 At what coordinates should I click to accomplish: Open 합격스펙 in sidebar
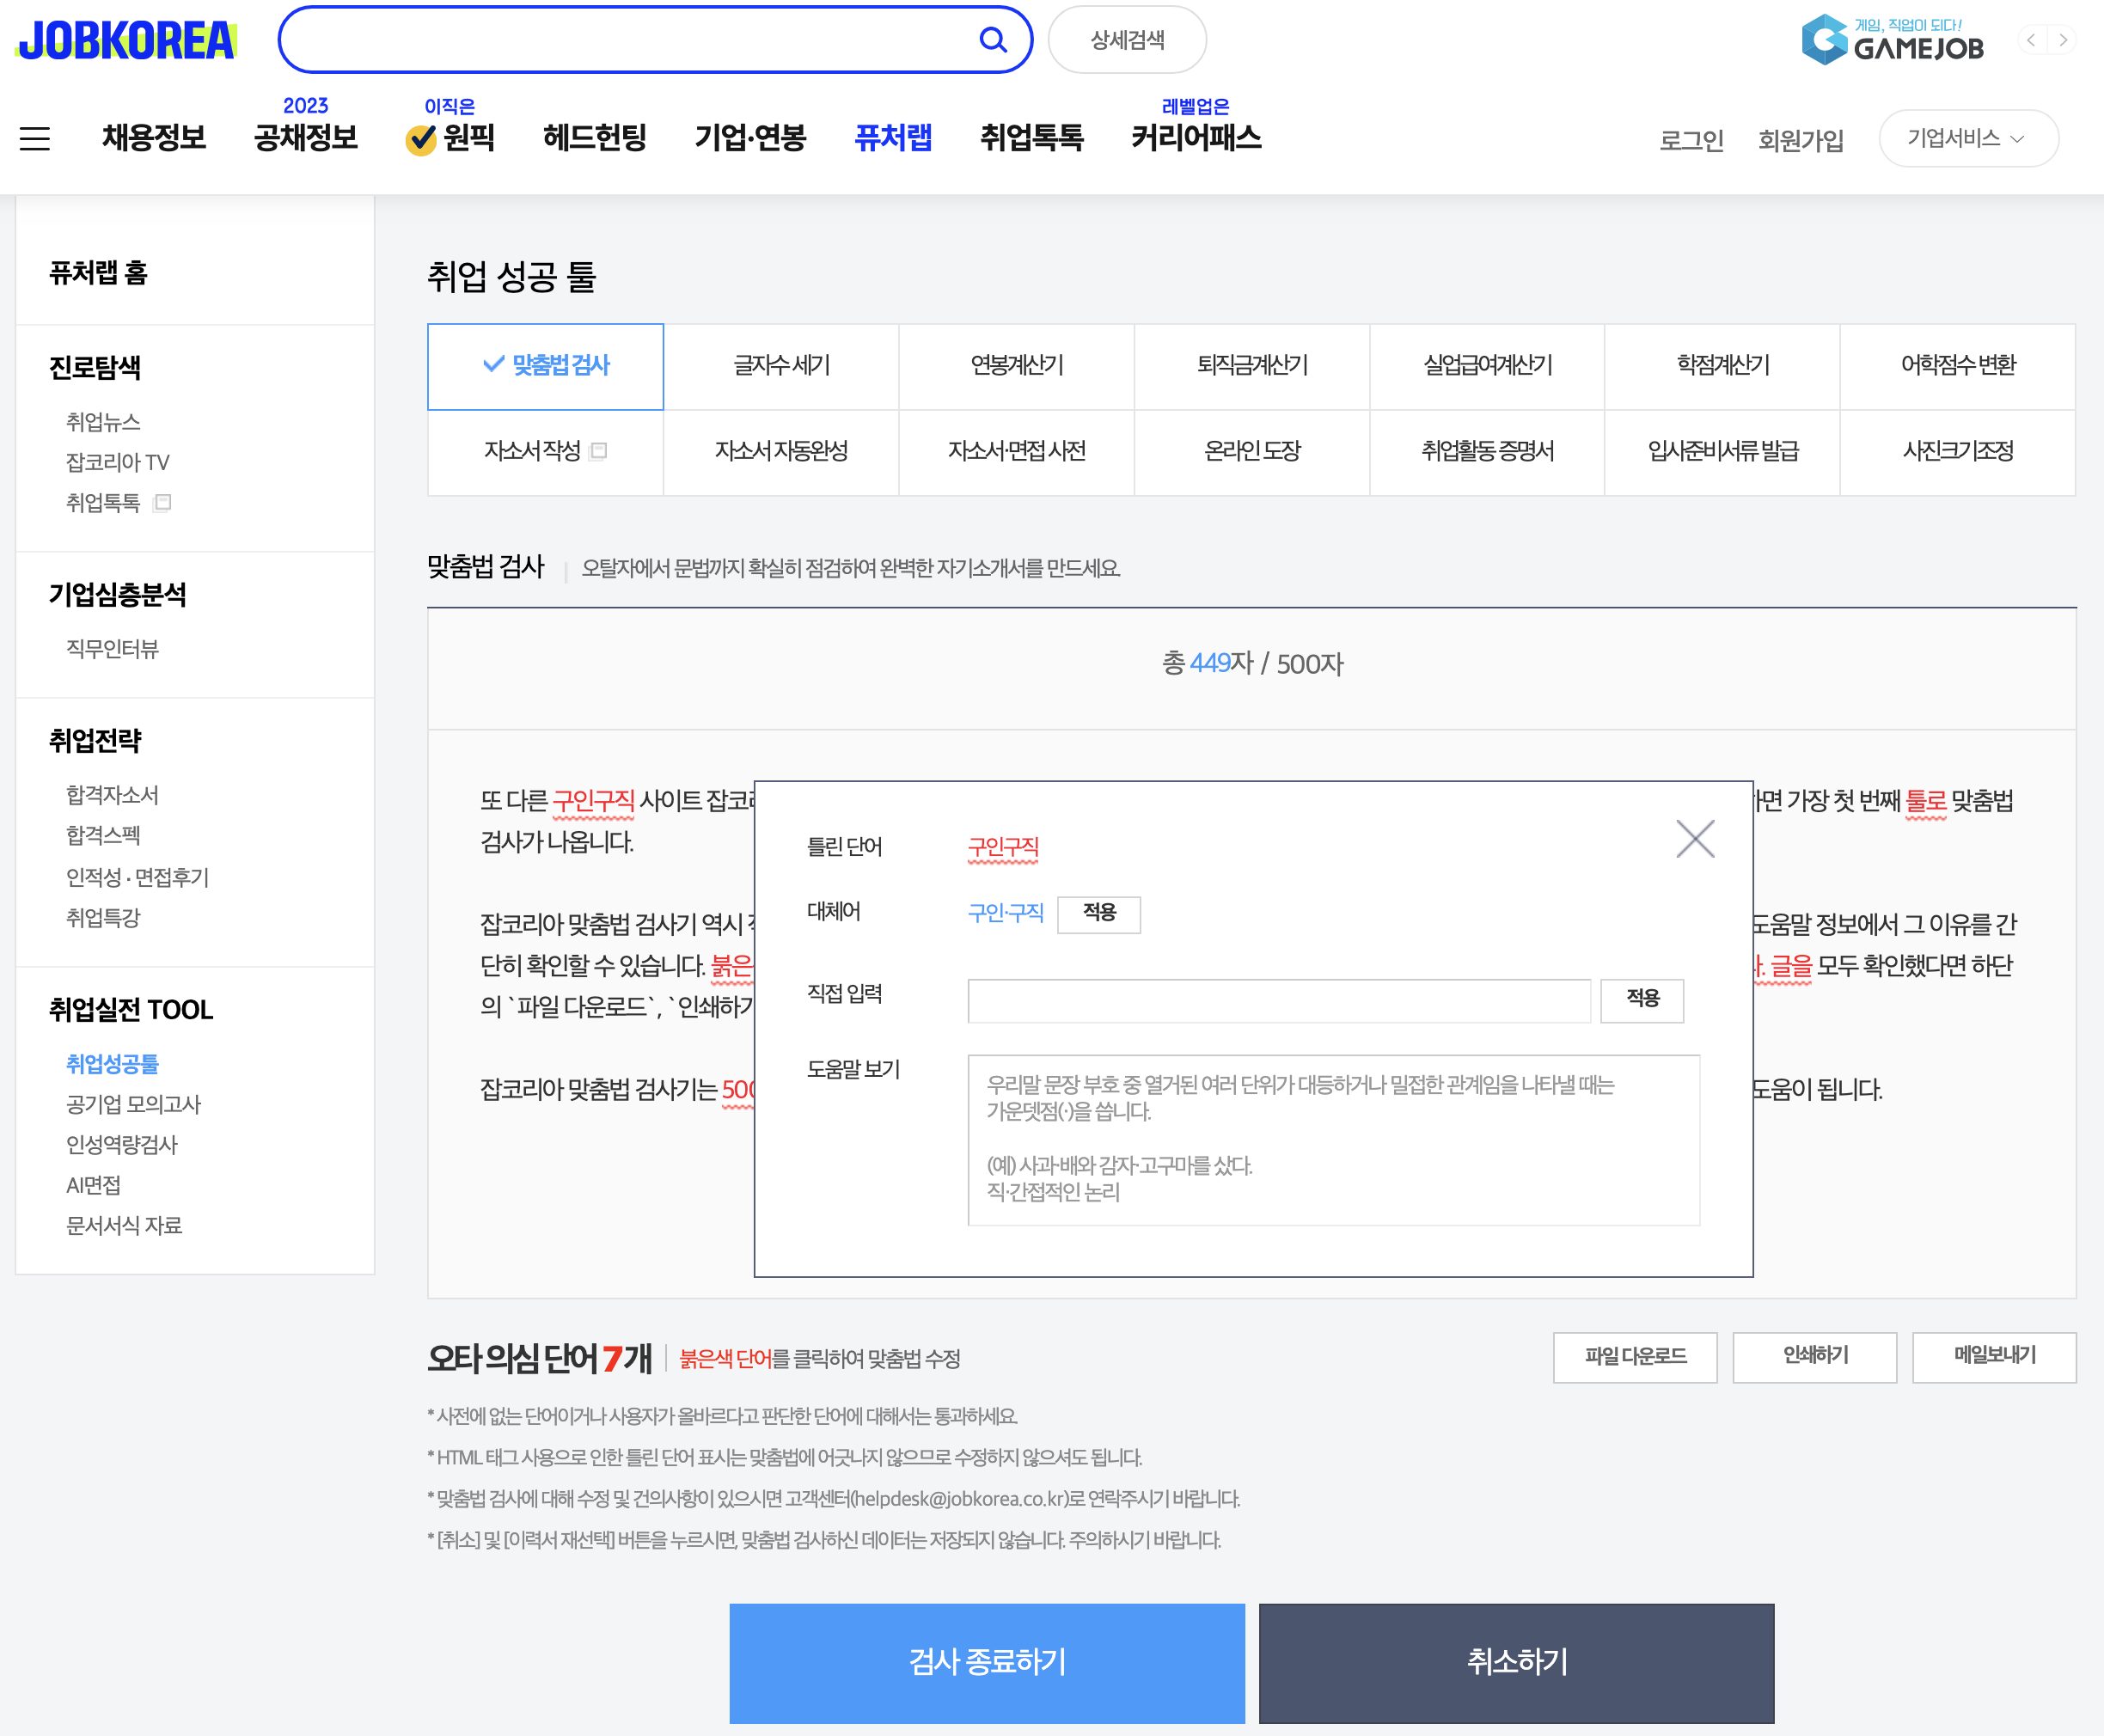[x=103, y=835]
